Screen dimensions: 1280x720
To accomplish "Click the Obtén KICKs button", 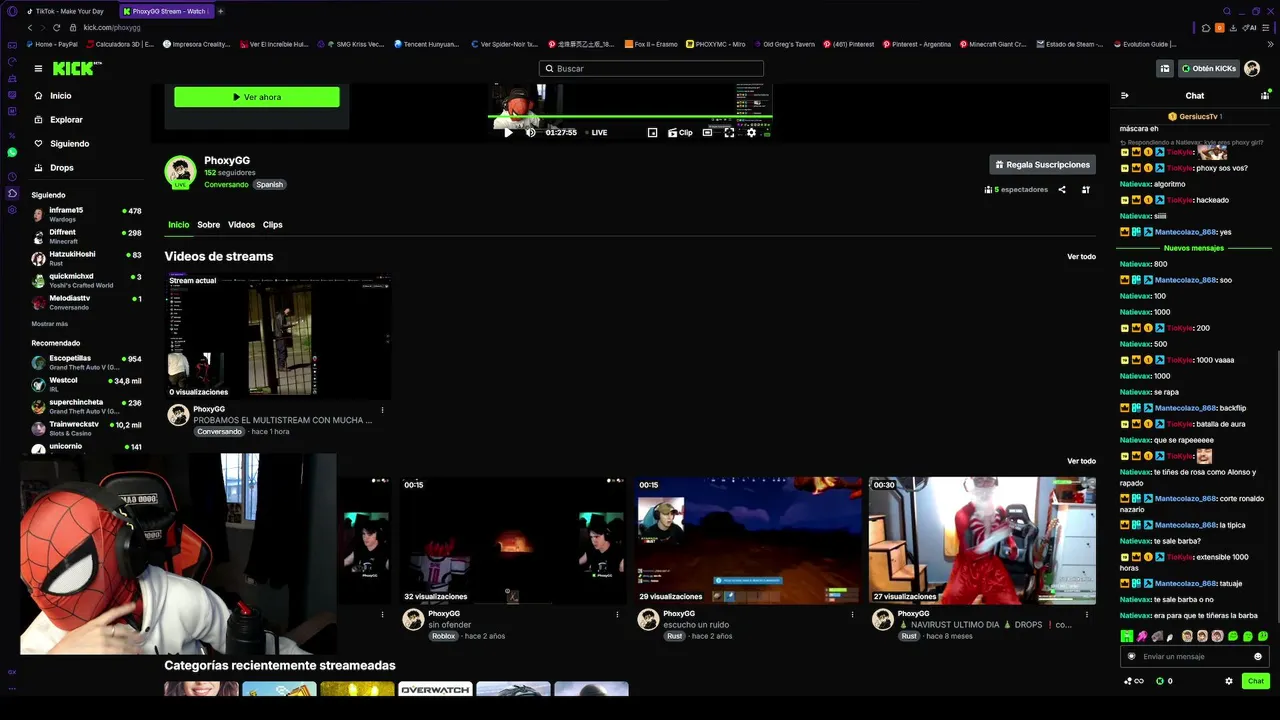I will click(x=1209, y=69).
